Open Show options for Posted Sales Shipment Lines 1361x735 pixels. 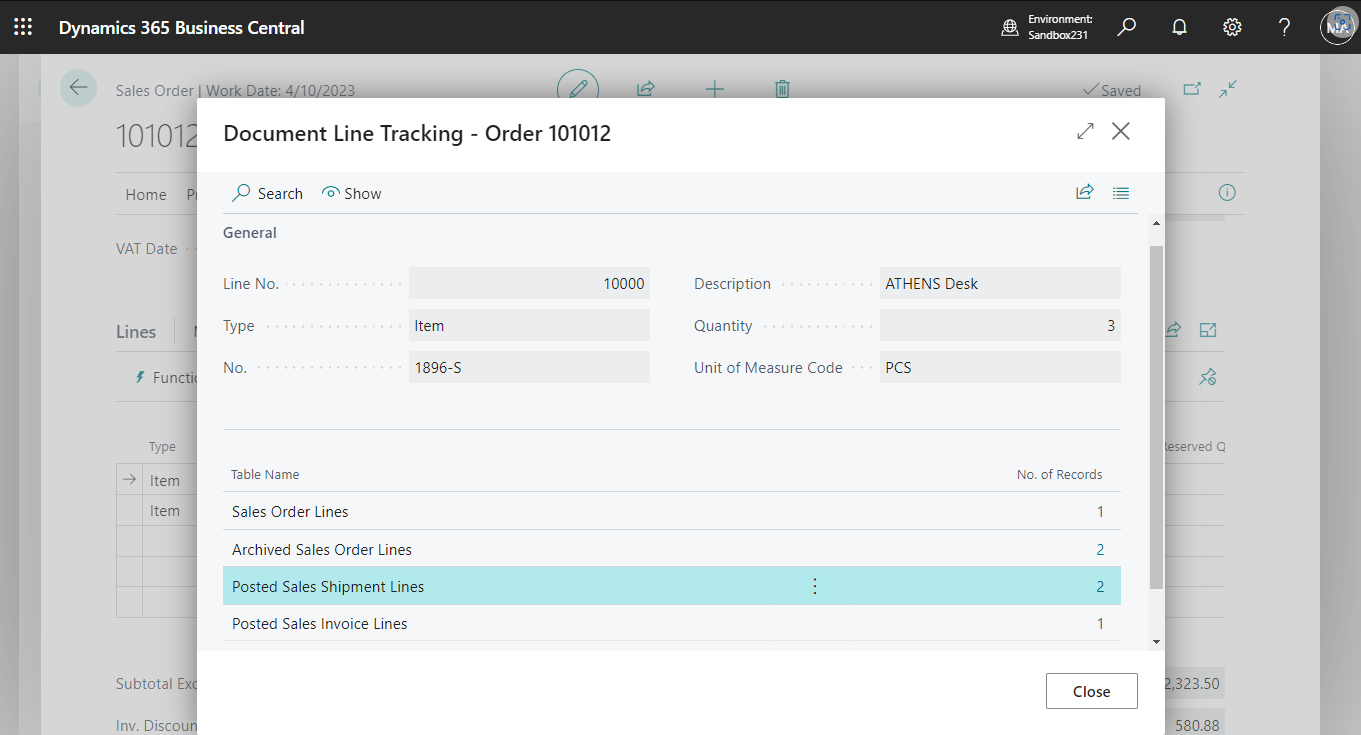814,587
